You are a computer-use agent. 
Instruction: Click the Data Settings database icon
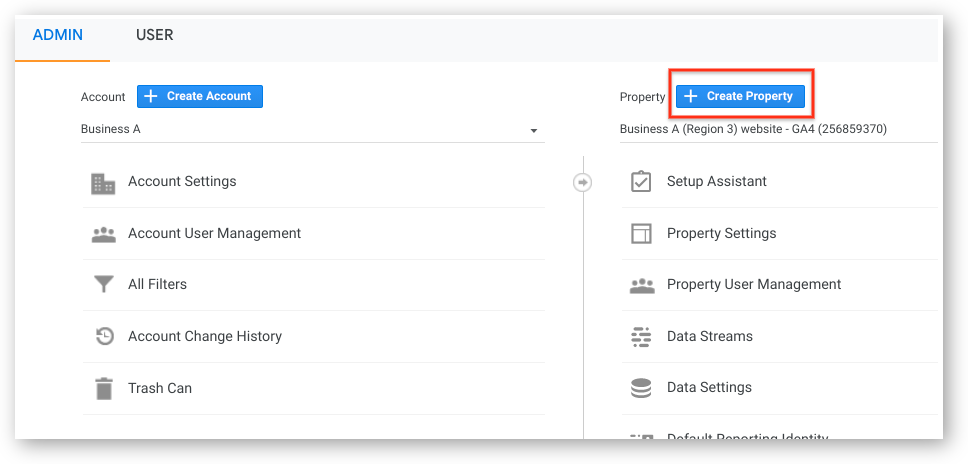[641, 388]
